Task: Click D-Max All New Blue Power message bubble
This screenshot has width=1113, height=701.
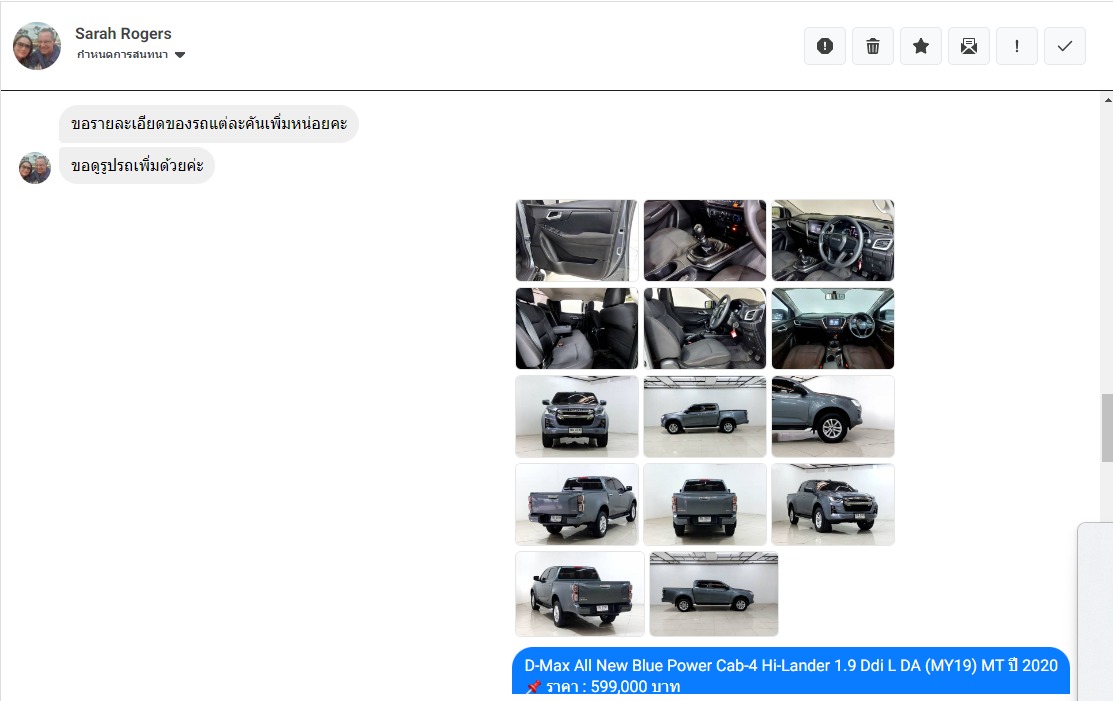Action: 791,671
